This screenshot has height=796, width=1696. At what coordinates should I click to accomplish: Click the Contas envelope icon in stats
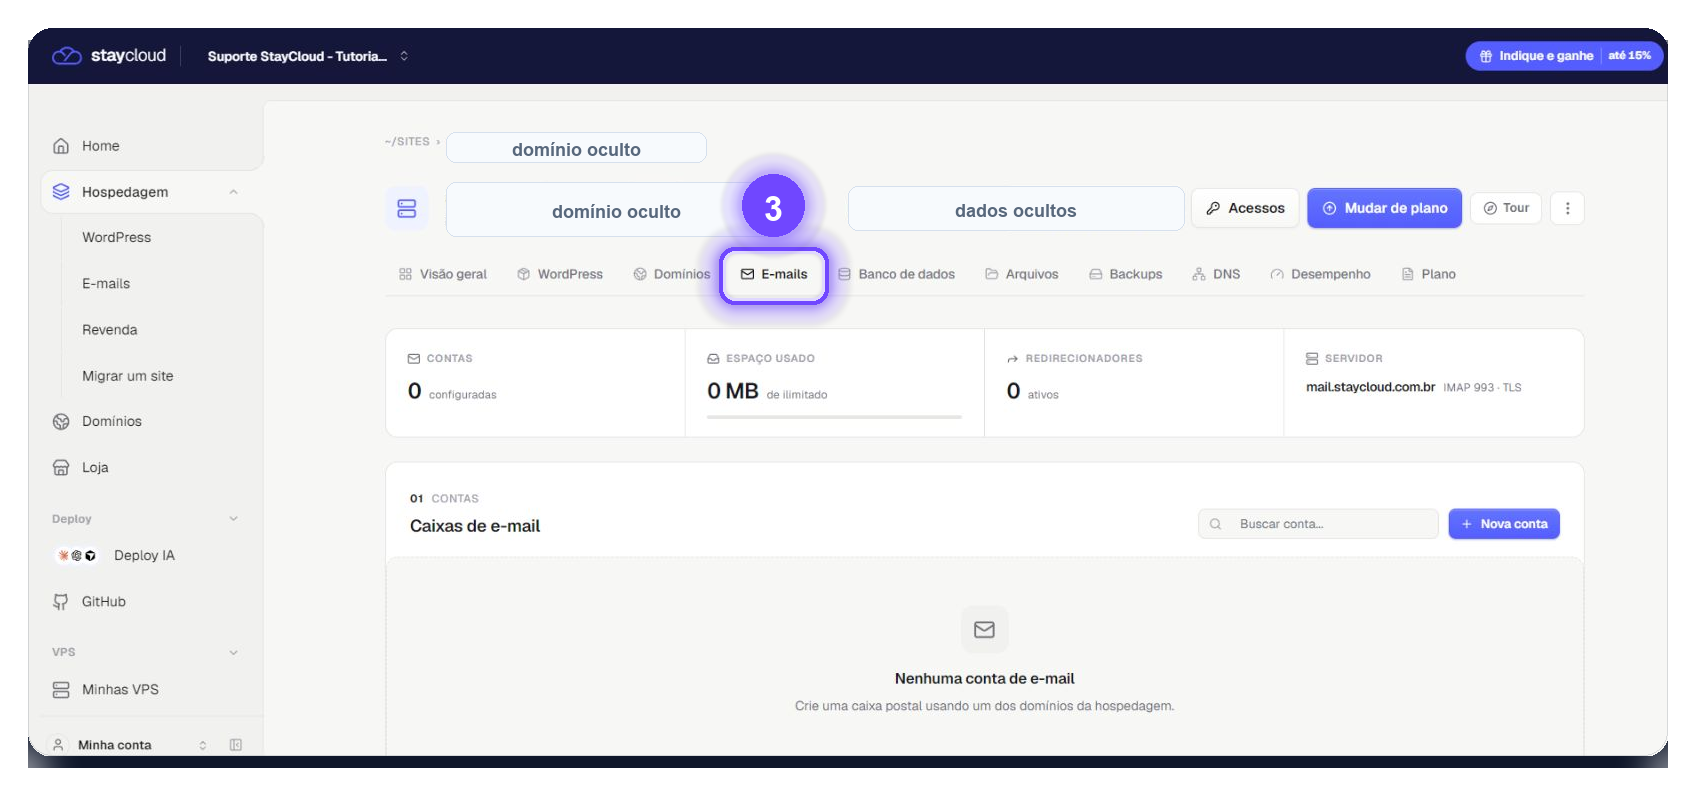[x=414, y=358]
